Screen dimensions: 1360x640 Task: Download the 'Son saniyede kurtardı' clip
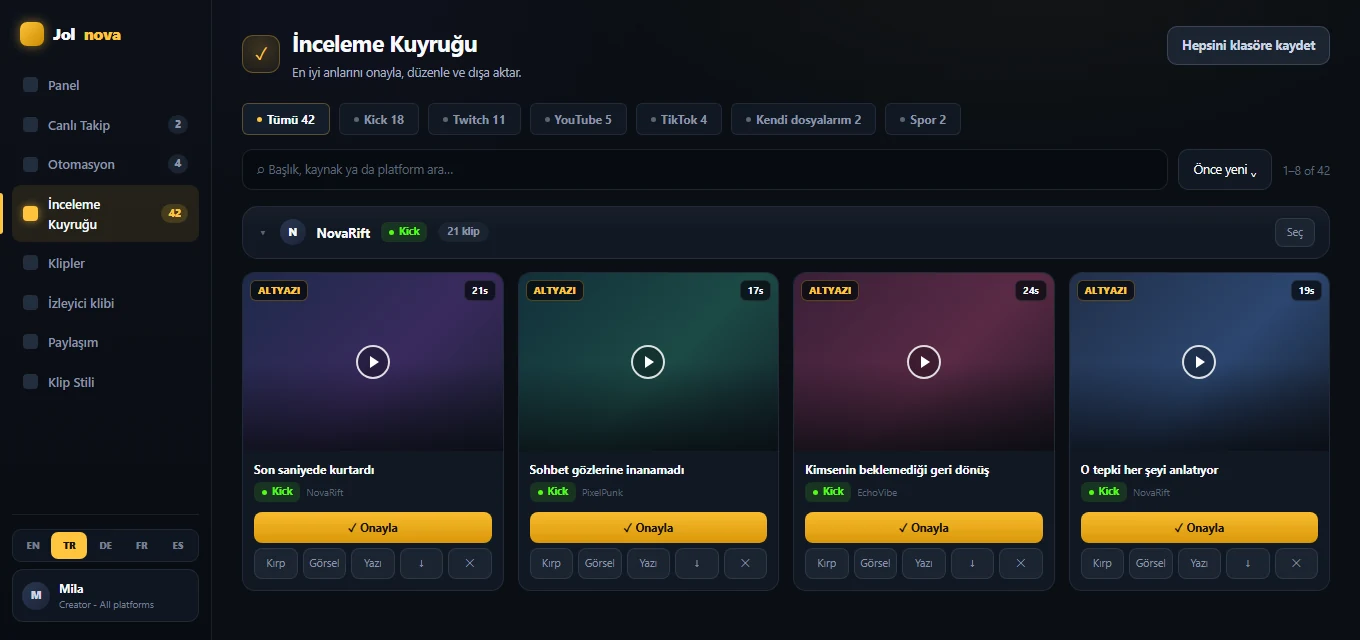pos(421,563)
